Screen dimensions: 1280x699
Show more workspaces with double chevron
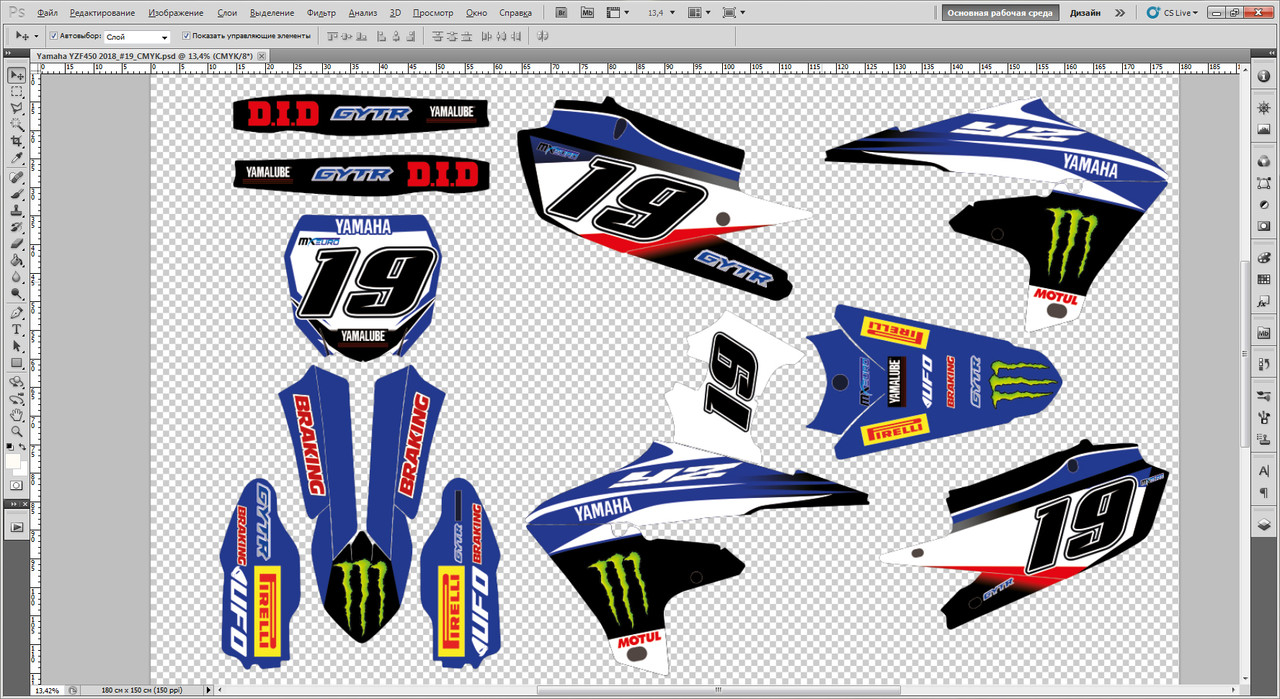coord(1119,13)
